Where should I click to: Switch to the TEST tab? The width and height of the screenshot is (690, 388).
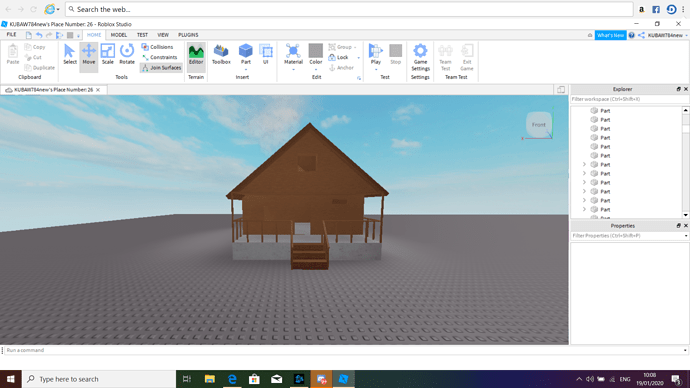tap(142, 35)
